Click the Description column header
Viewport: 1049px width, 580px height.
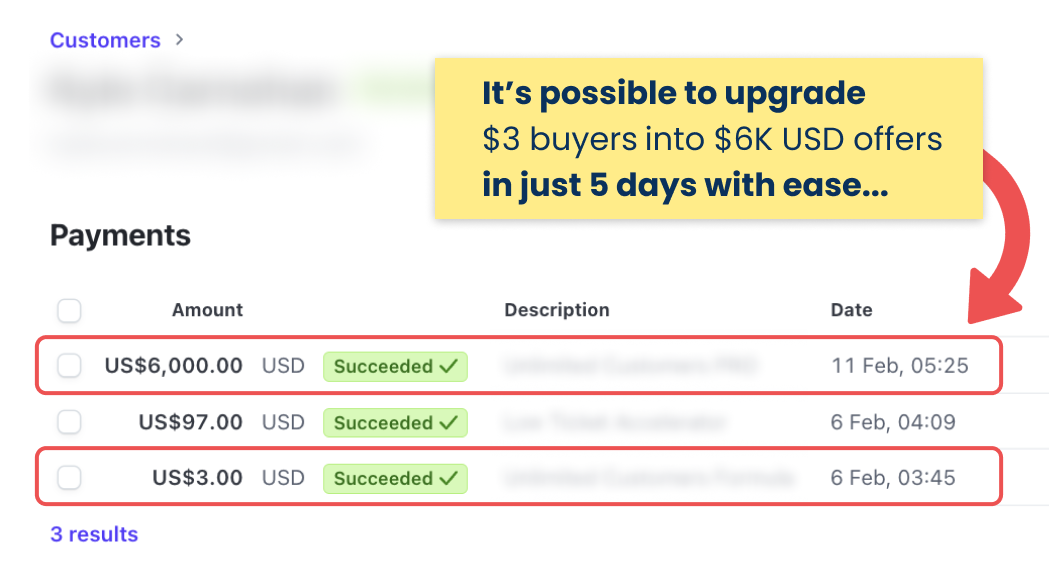tap(557, 310)
